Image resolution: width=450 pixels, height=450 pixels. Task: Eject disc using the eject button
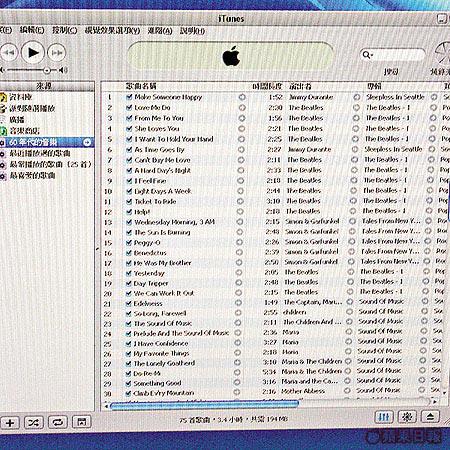coord(430,417)
